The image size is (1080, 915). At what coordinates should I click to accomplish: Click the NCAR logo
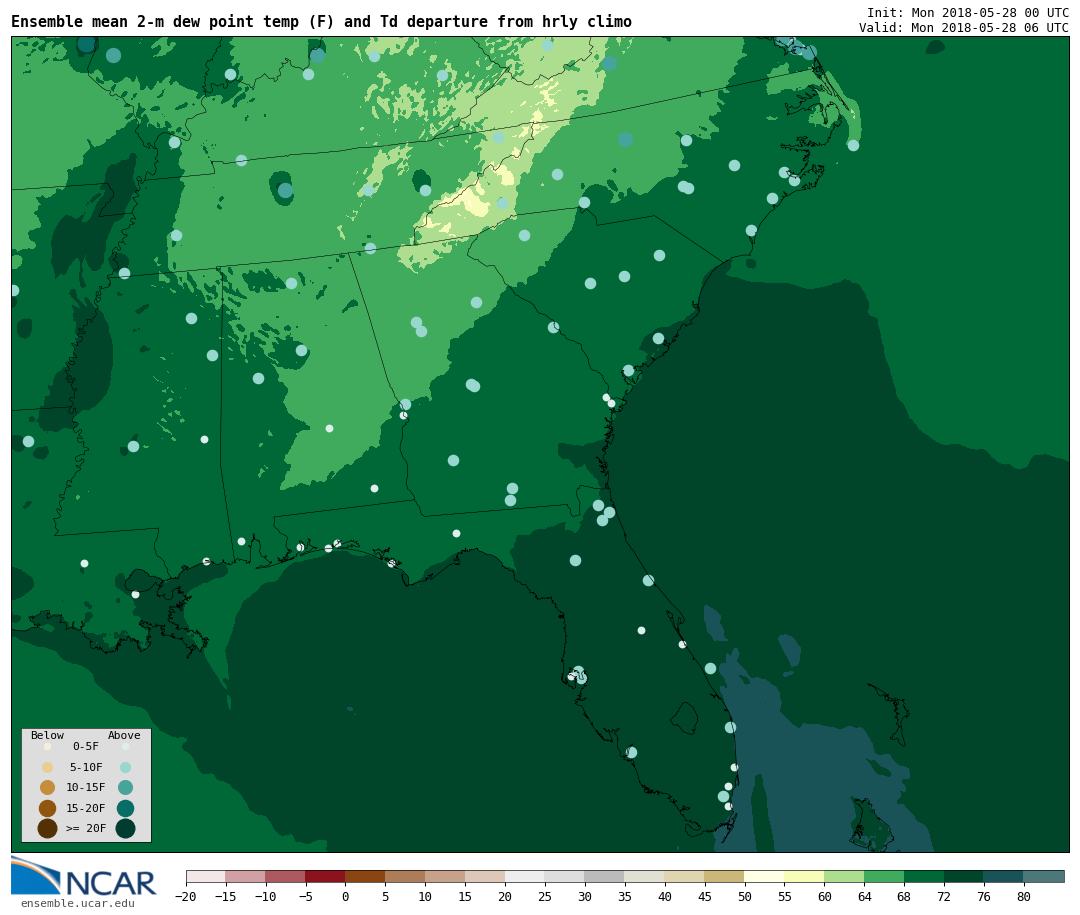pyautogui.click(x=84, y=877)
